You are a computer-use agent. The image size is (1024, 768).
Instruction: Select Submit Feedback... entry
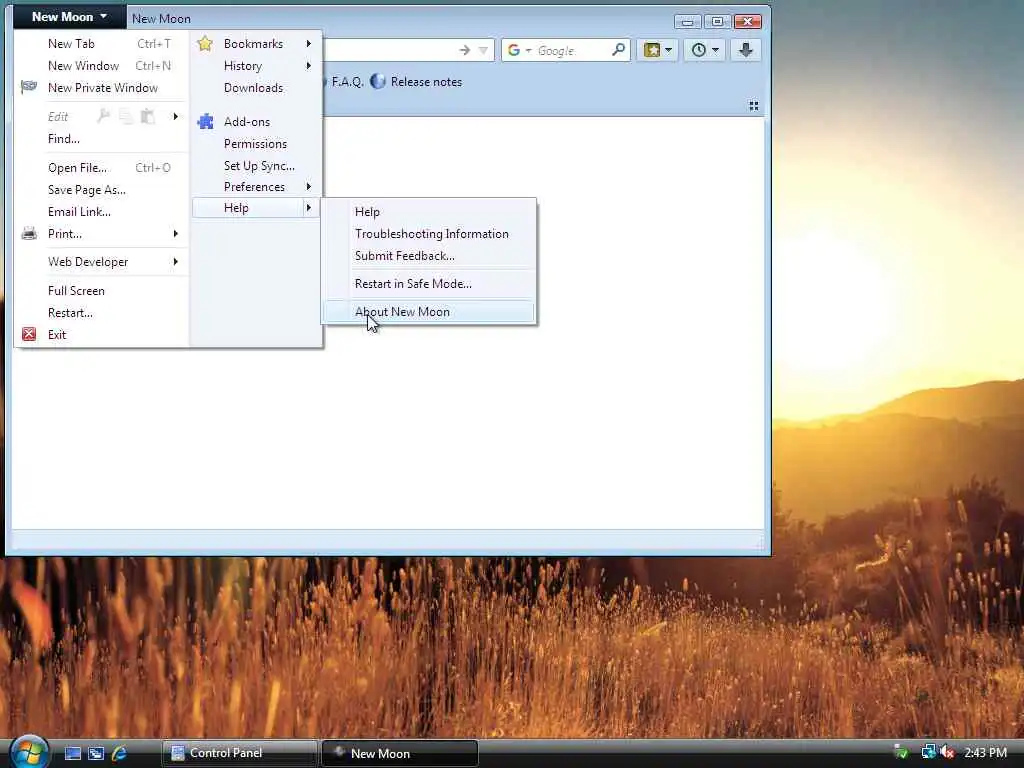tap(405, 256)
